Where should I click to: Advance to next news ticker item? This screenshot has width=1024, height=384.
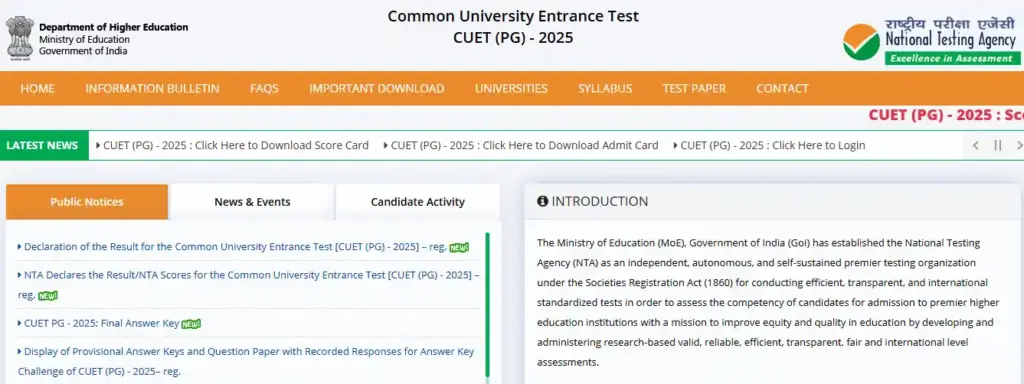click(x=1019, y=146)
